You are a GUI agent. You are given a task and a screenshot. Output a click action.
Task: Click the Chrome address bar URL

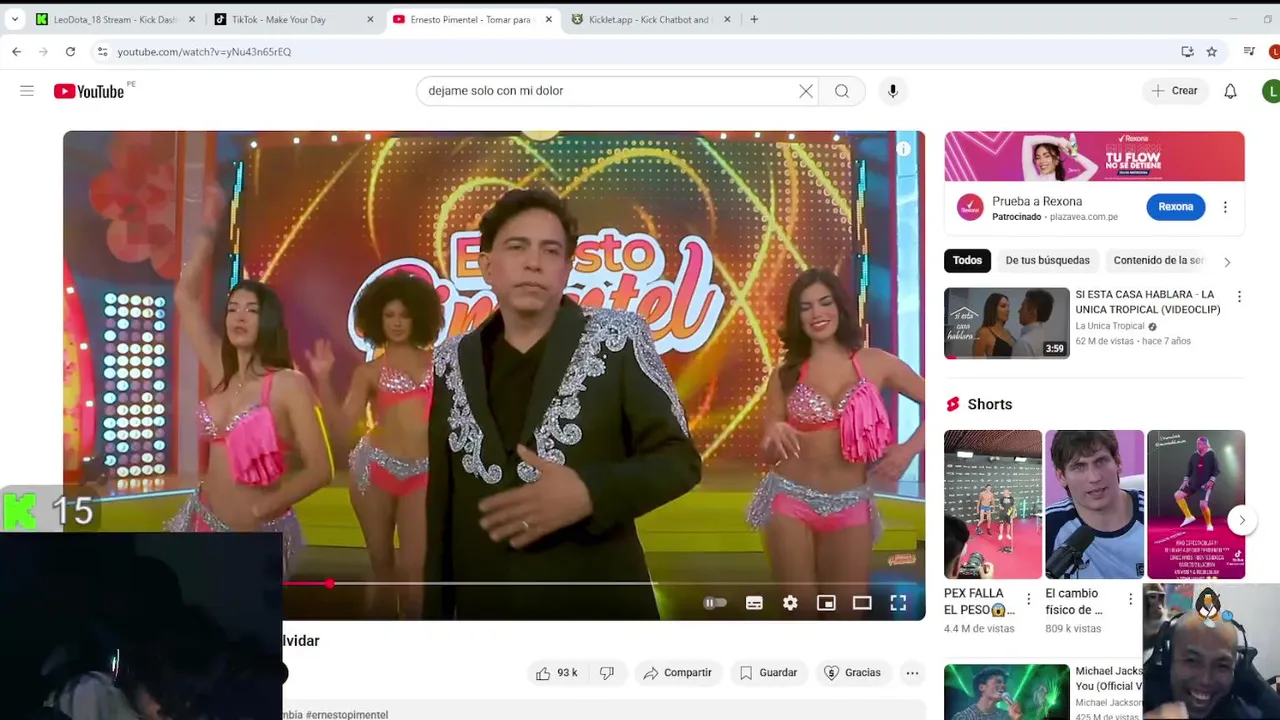click(x=204, y=51)
